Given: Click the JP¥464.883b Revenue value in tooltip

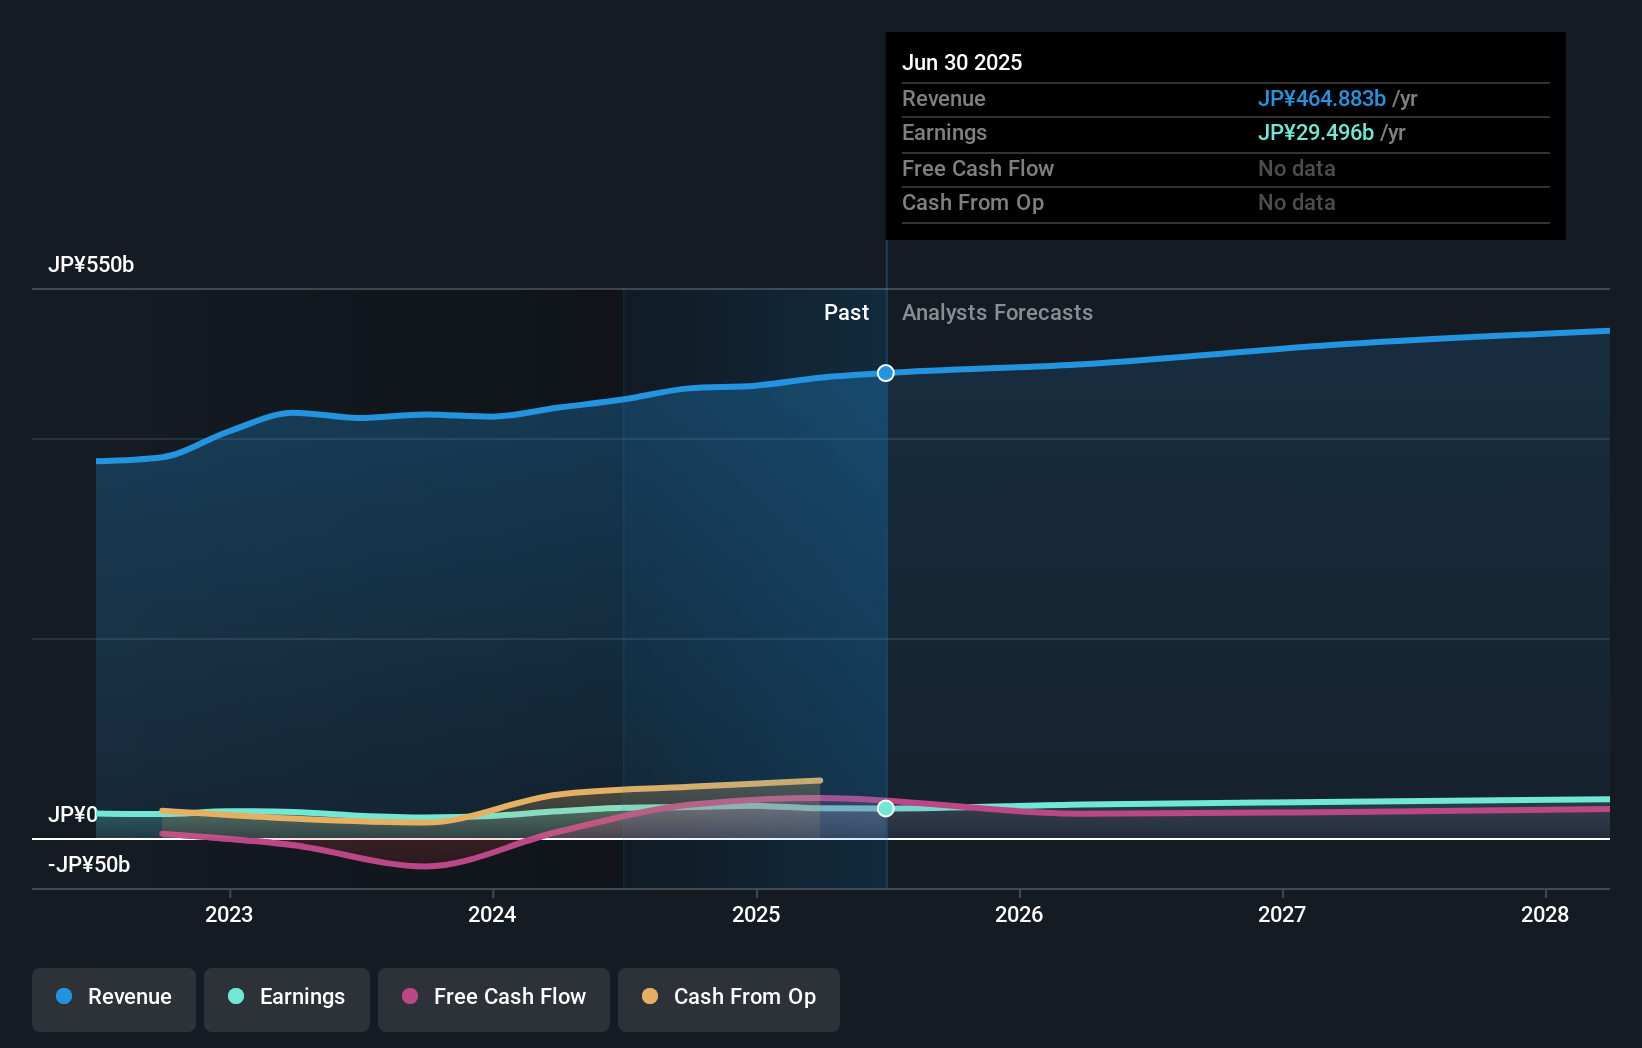Looking at the screenshot, I should (1321, 99).
